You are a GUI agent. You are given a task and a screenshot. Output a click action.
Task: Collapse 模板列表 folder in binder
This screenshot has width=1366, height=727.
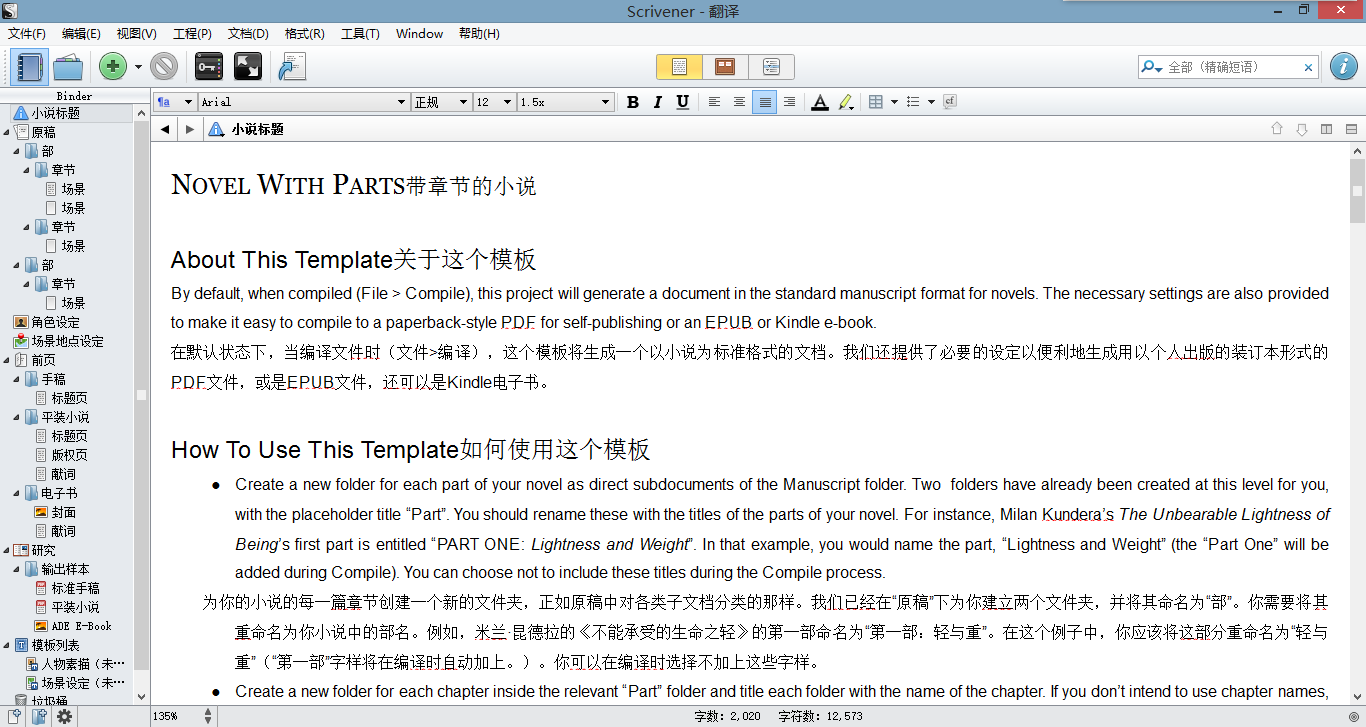pos(6,645)
